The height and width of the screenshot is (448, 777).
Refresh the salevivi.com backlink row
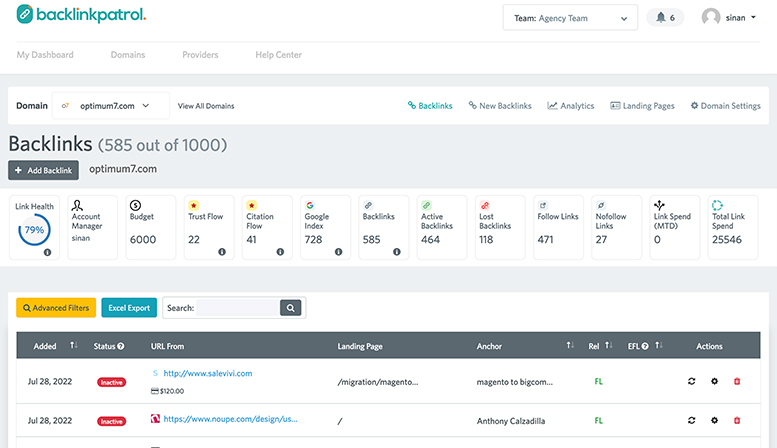692,381
